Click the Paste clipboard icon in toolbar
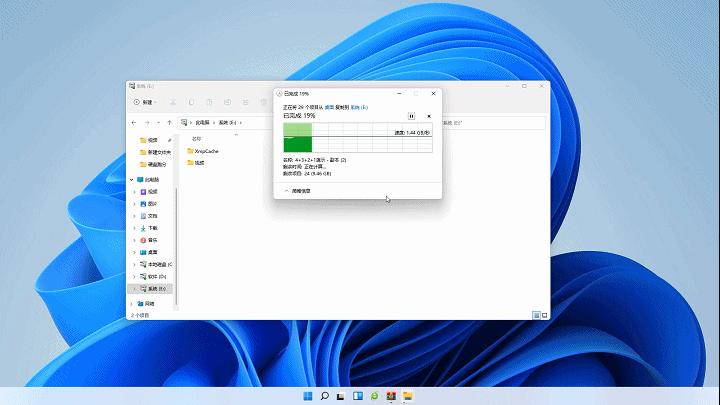Image resolution: width=720 pixels, height=405 pixels. point(209,102)
